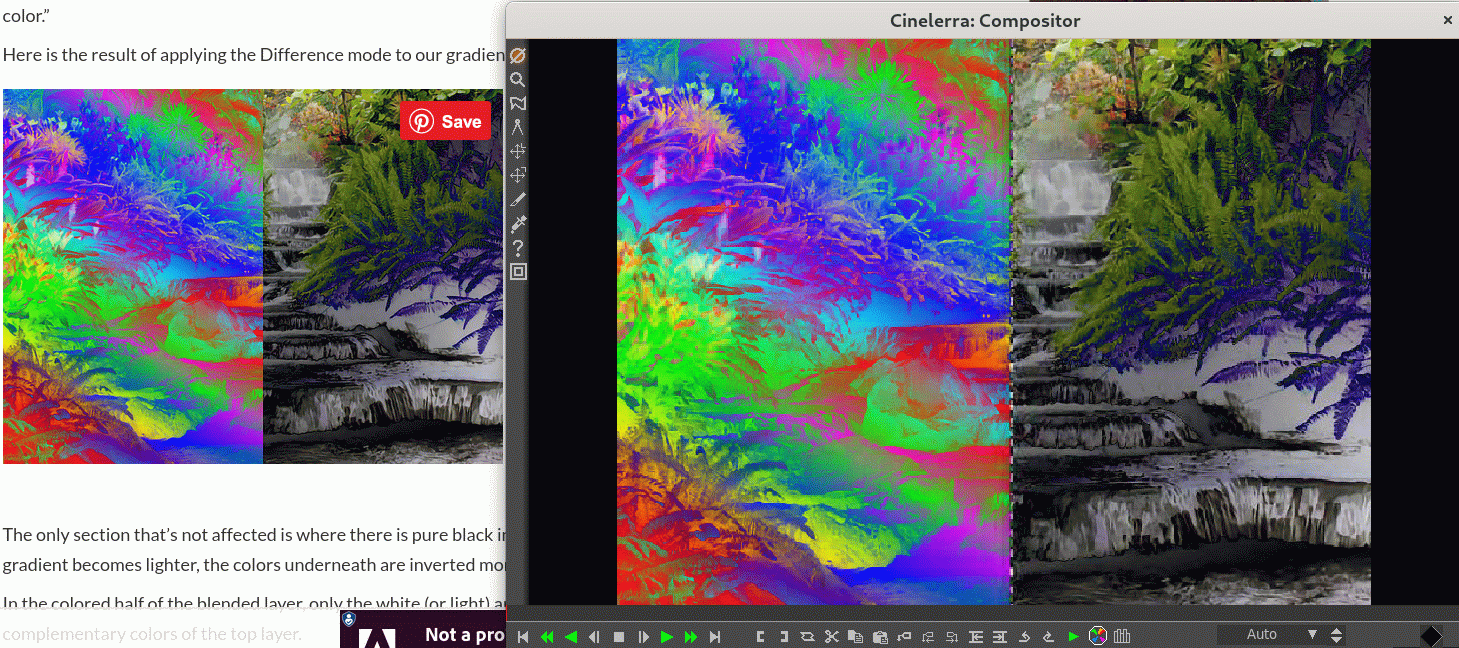Toggle the protect video from changes icon
Screen dimensions: 1459x648
[x=517, y=56]
